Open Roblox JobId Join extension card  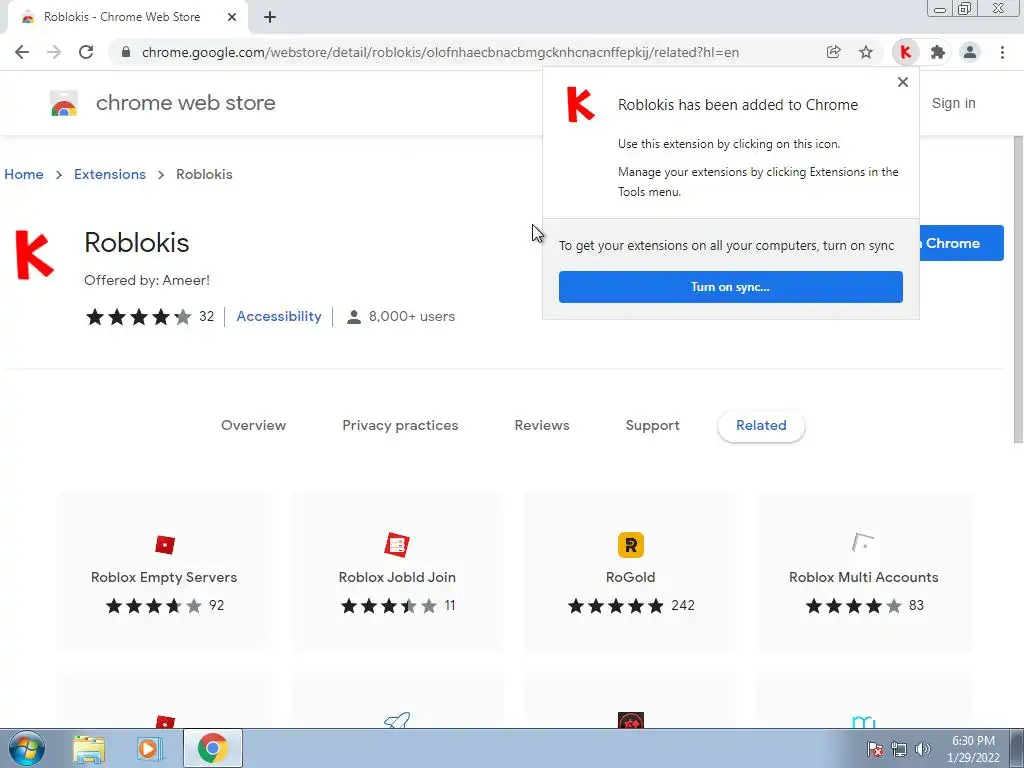[x=397, y=572]
